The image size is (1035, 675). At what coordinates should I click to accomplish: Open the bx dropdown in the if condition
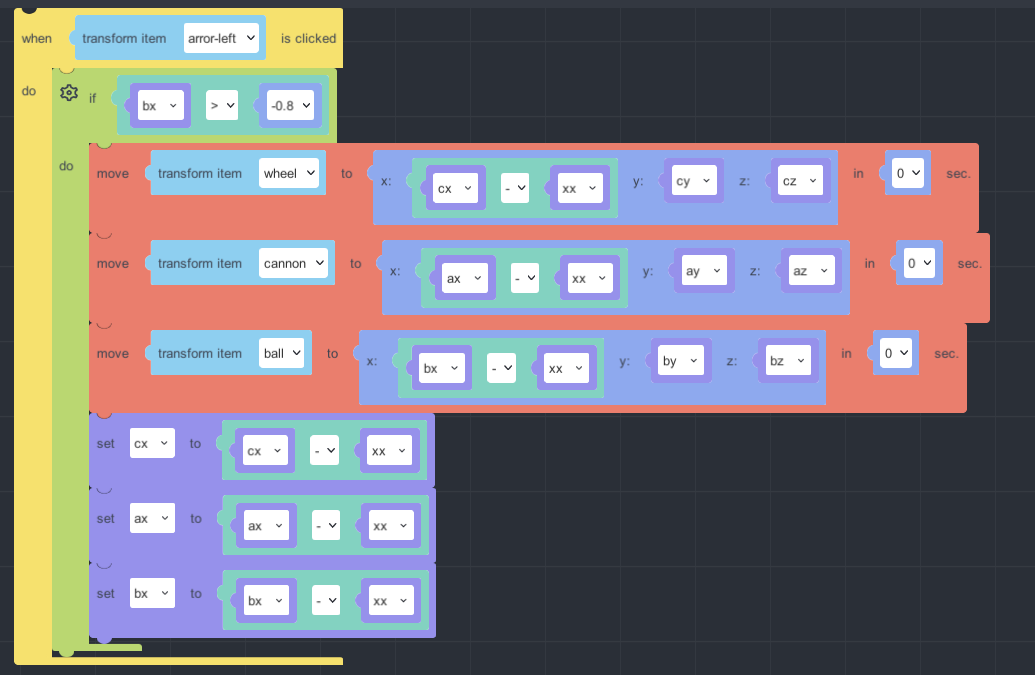click(x=159, y=105)
